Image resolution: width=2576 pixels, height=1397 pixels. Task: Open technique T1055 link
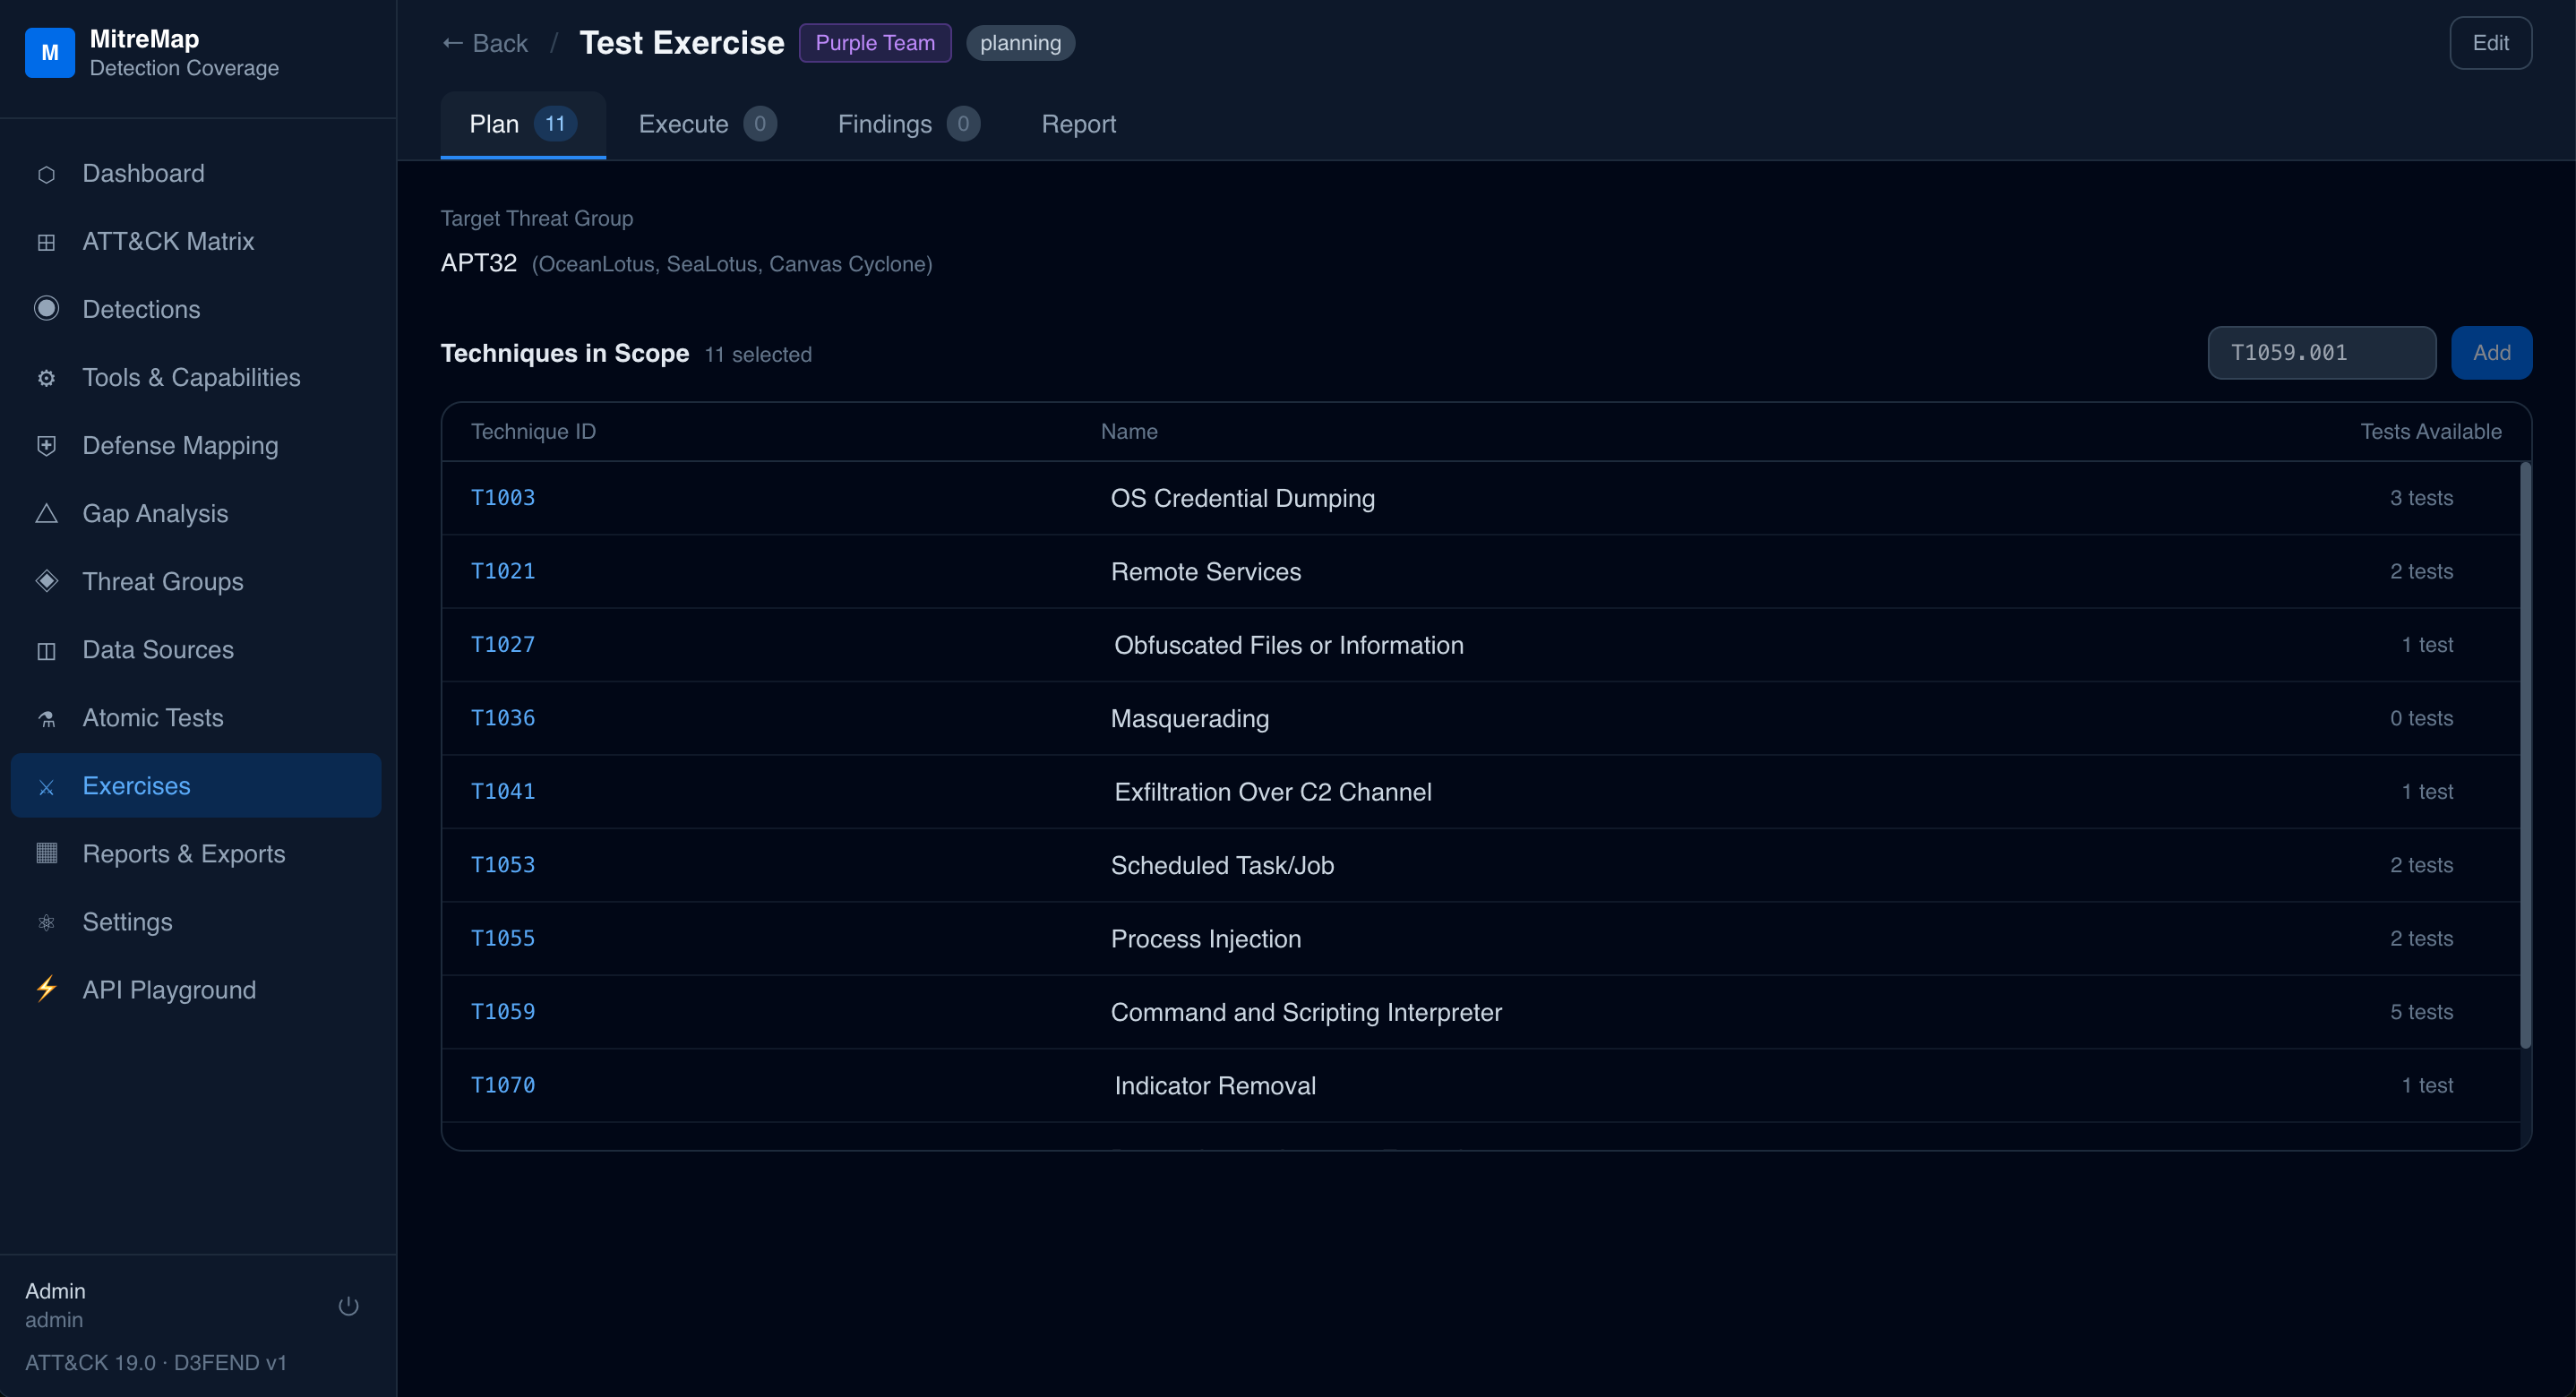[503, 939]
